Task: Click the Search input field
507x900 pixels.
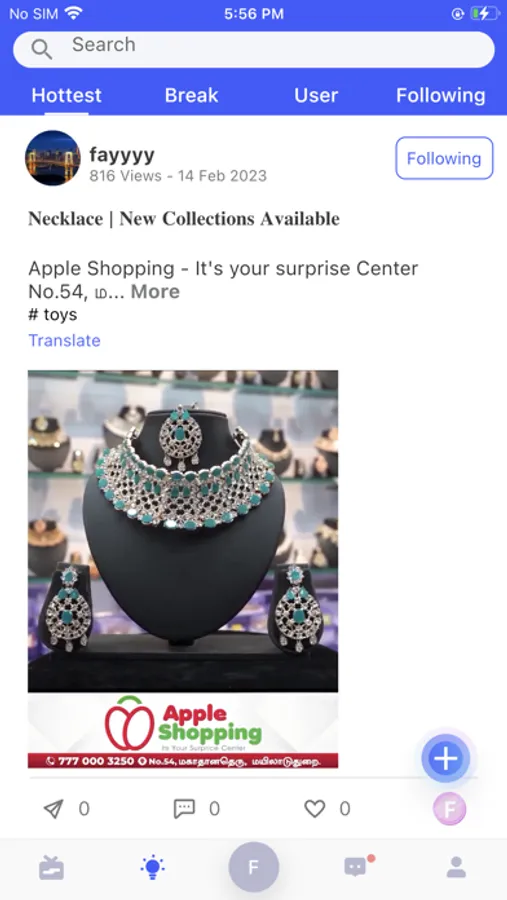Action: (x=253, y=49)
